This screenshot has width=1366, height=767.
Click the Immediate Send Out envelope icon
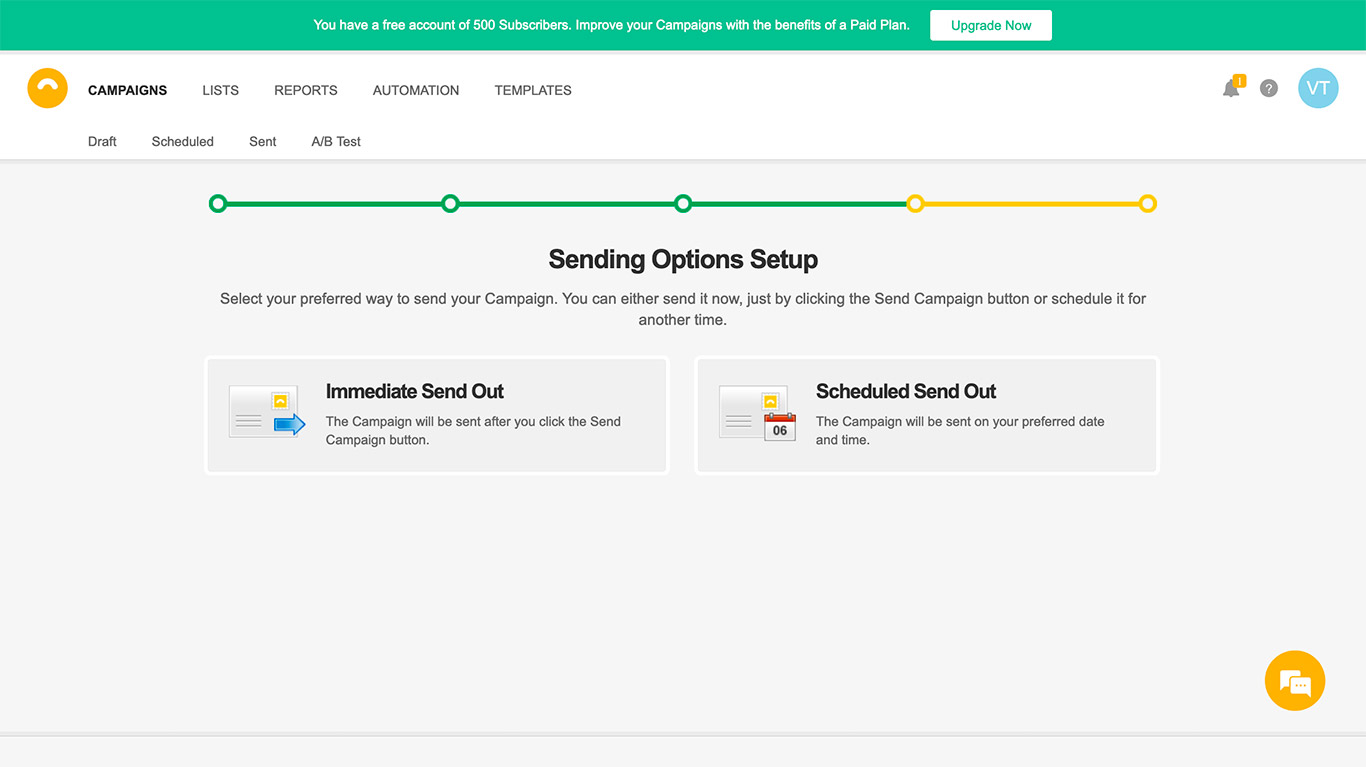click(x=267, y=411)
